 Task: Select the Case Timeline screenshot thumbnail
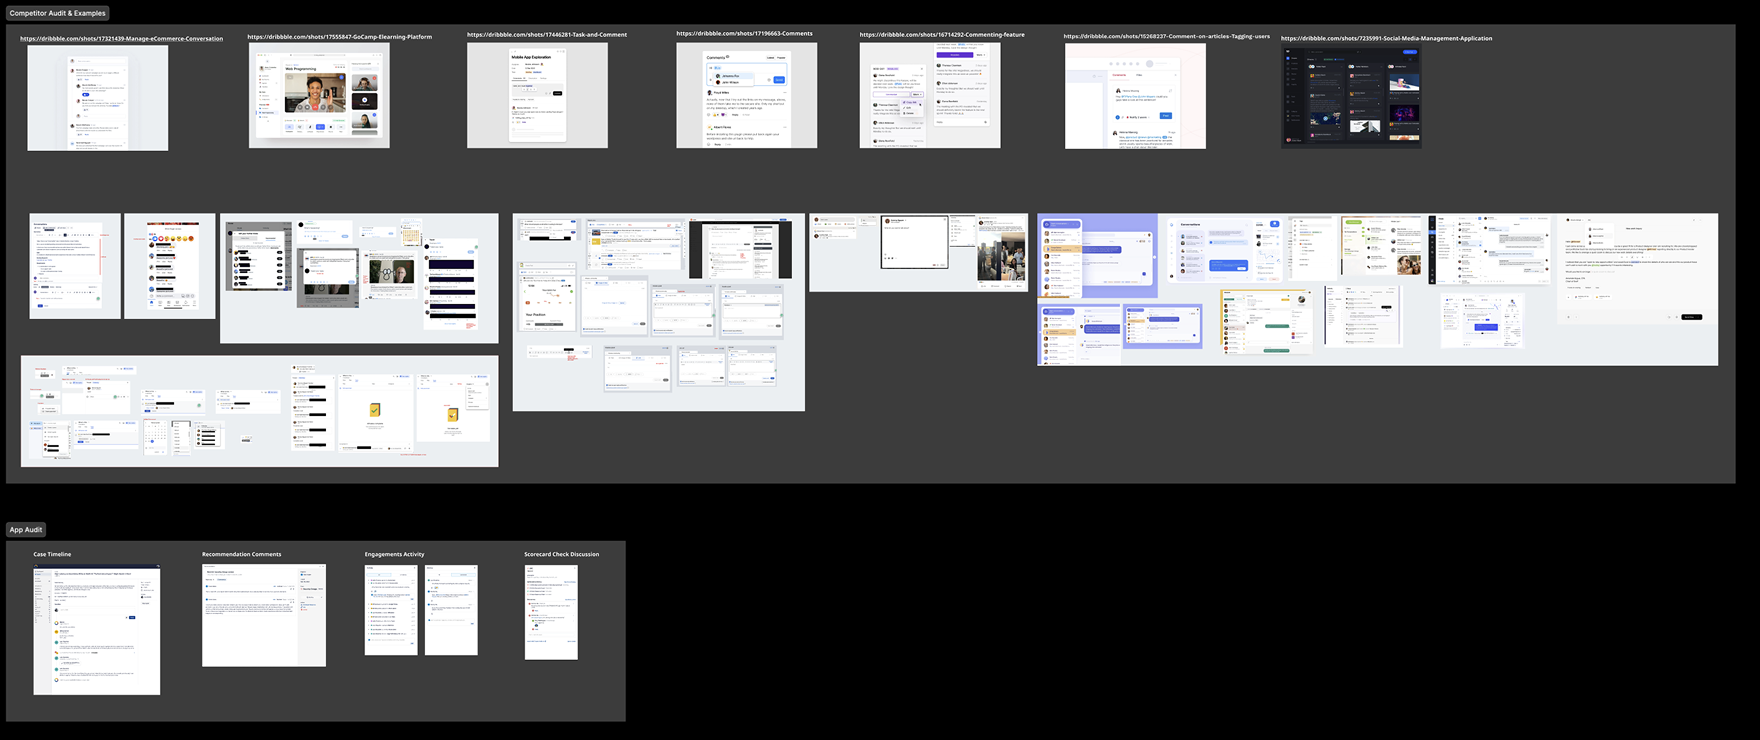click(96, 630)
